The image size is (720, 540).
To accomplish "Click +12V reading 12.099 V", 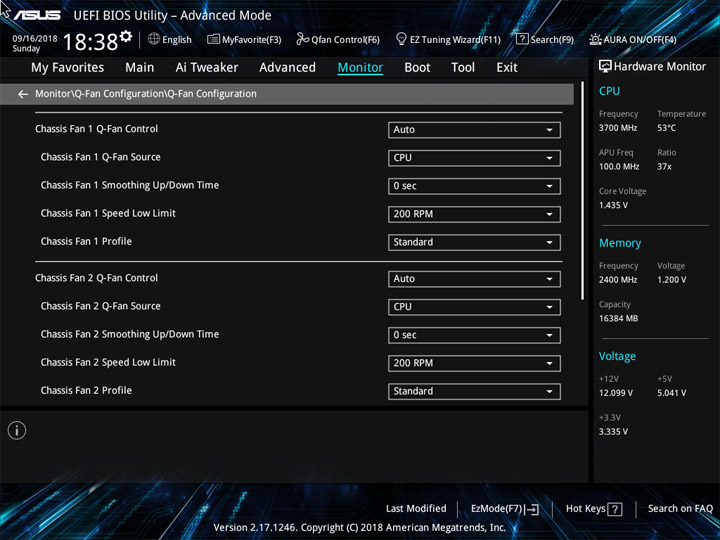I will pos(616,393).
